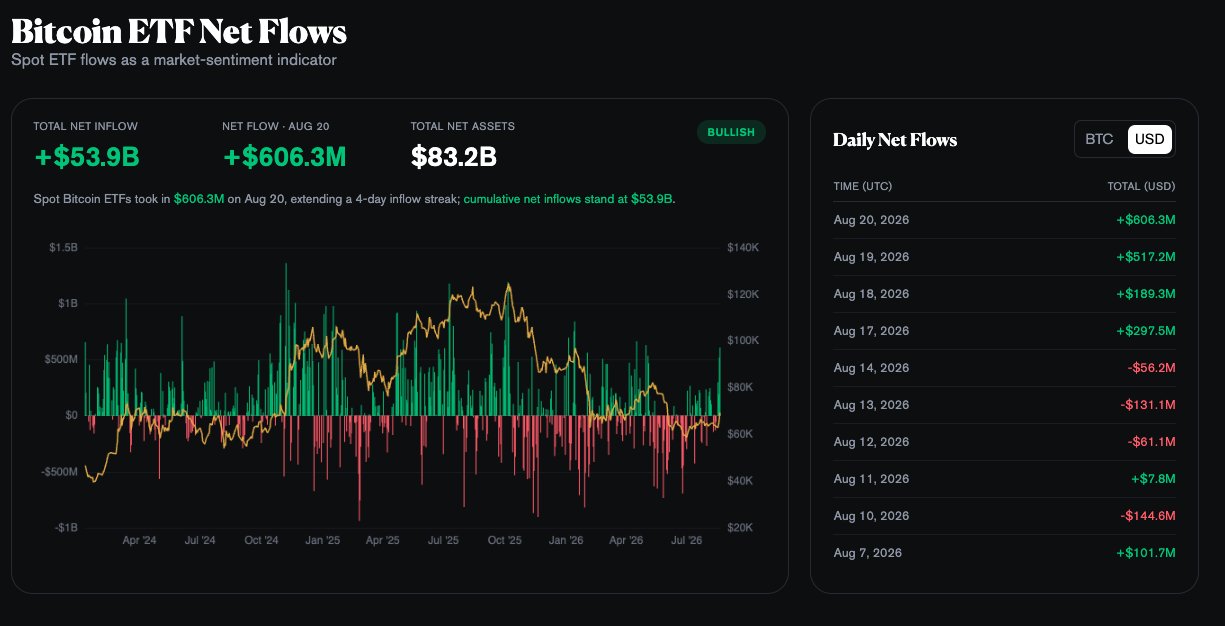Click the -$56.2M flow value
The image size is (1225, 626).
(x=1151, y=368)
